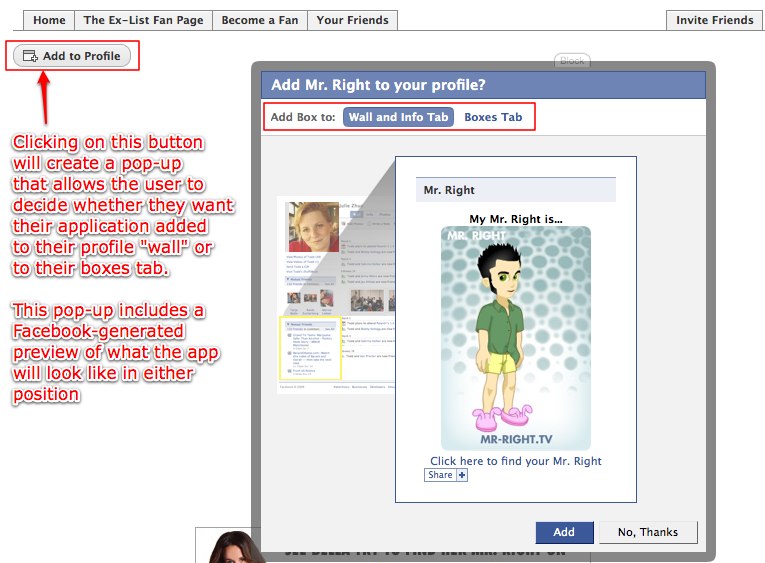The image size is (765, 563).
Task: Click the Share button in preview
Action: coord(440,475)
